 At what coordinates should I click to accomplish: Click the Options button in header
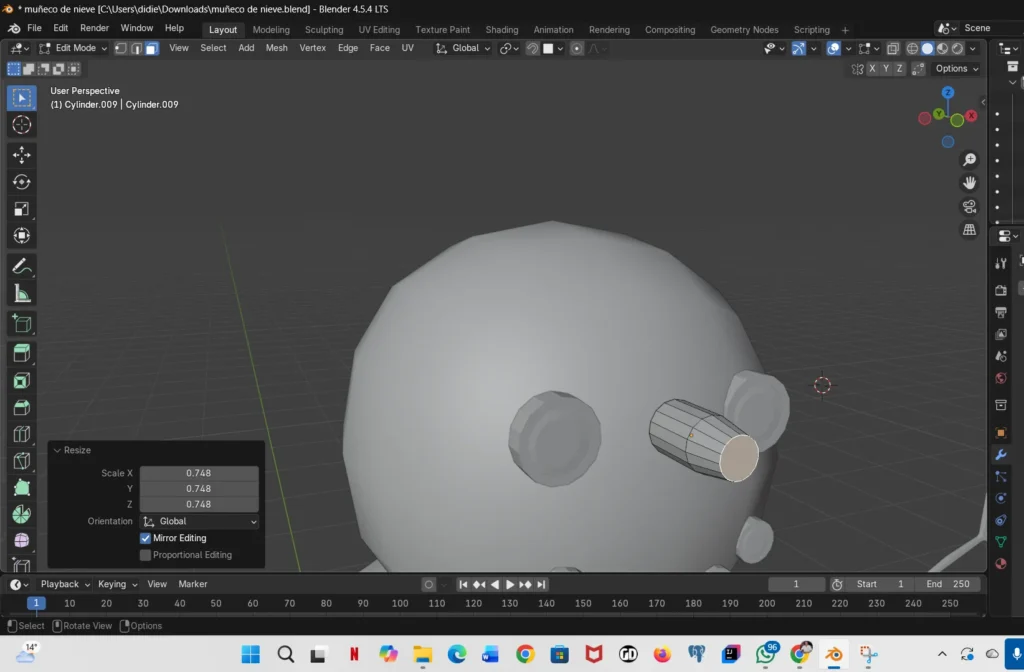point(956,69)
